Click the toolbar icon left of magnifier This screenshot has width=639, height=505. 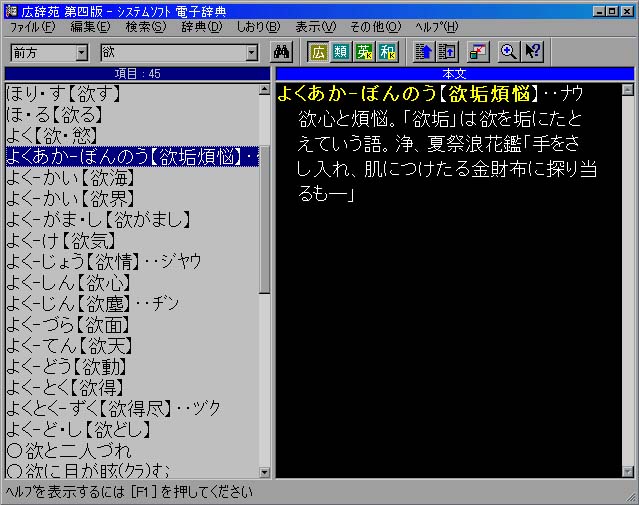coord(478,52)
